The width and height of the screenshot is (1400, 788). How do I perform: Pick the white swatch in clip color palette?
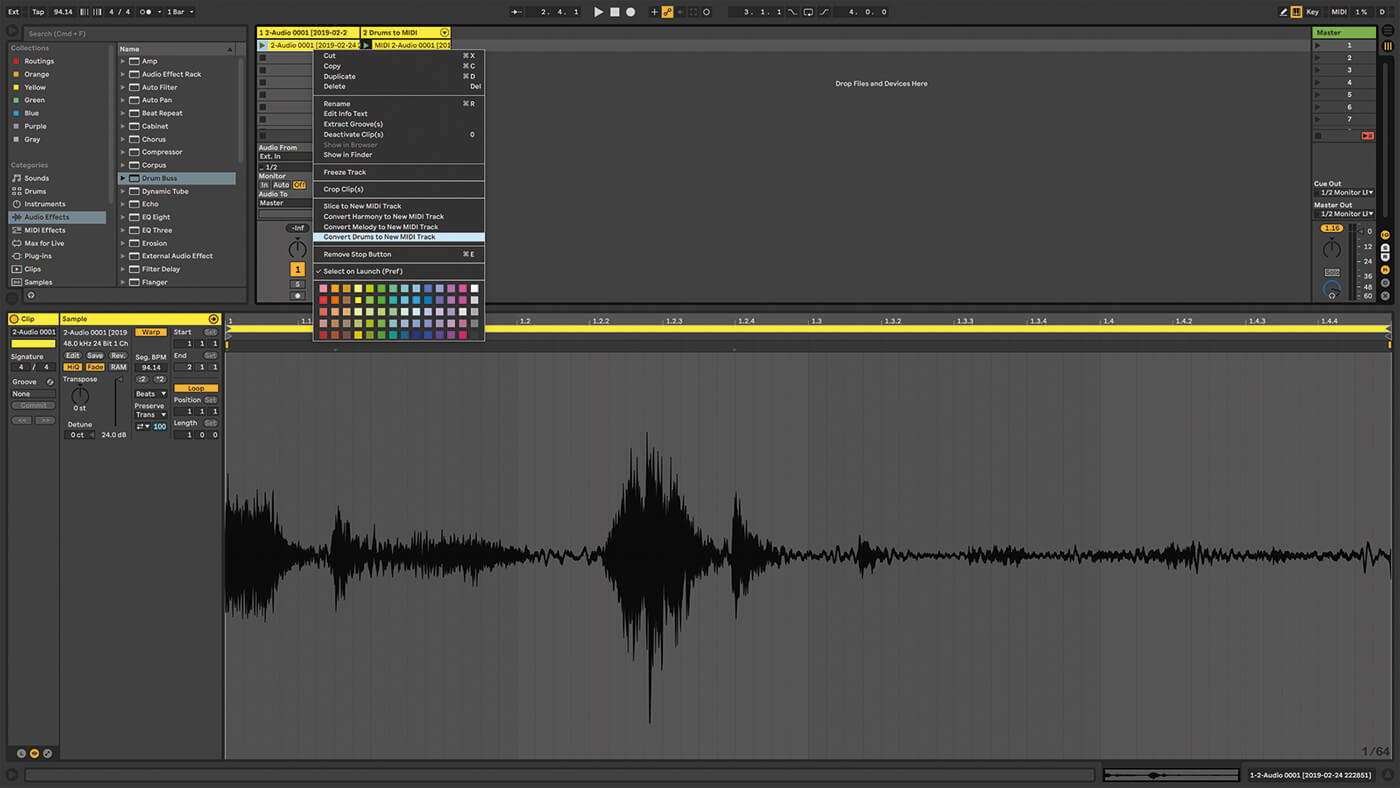pos(475,289)
